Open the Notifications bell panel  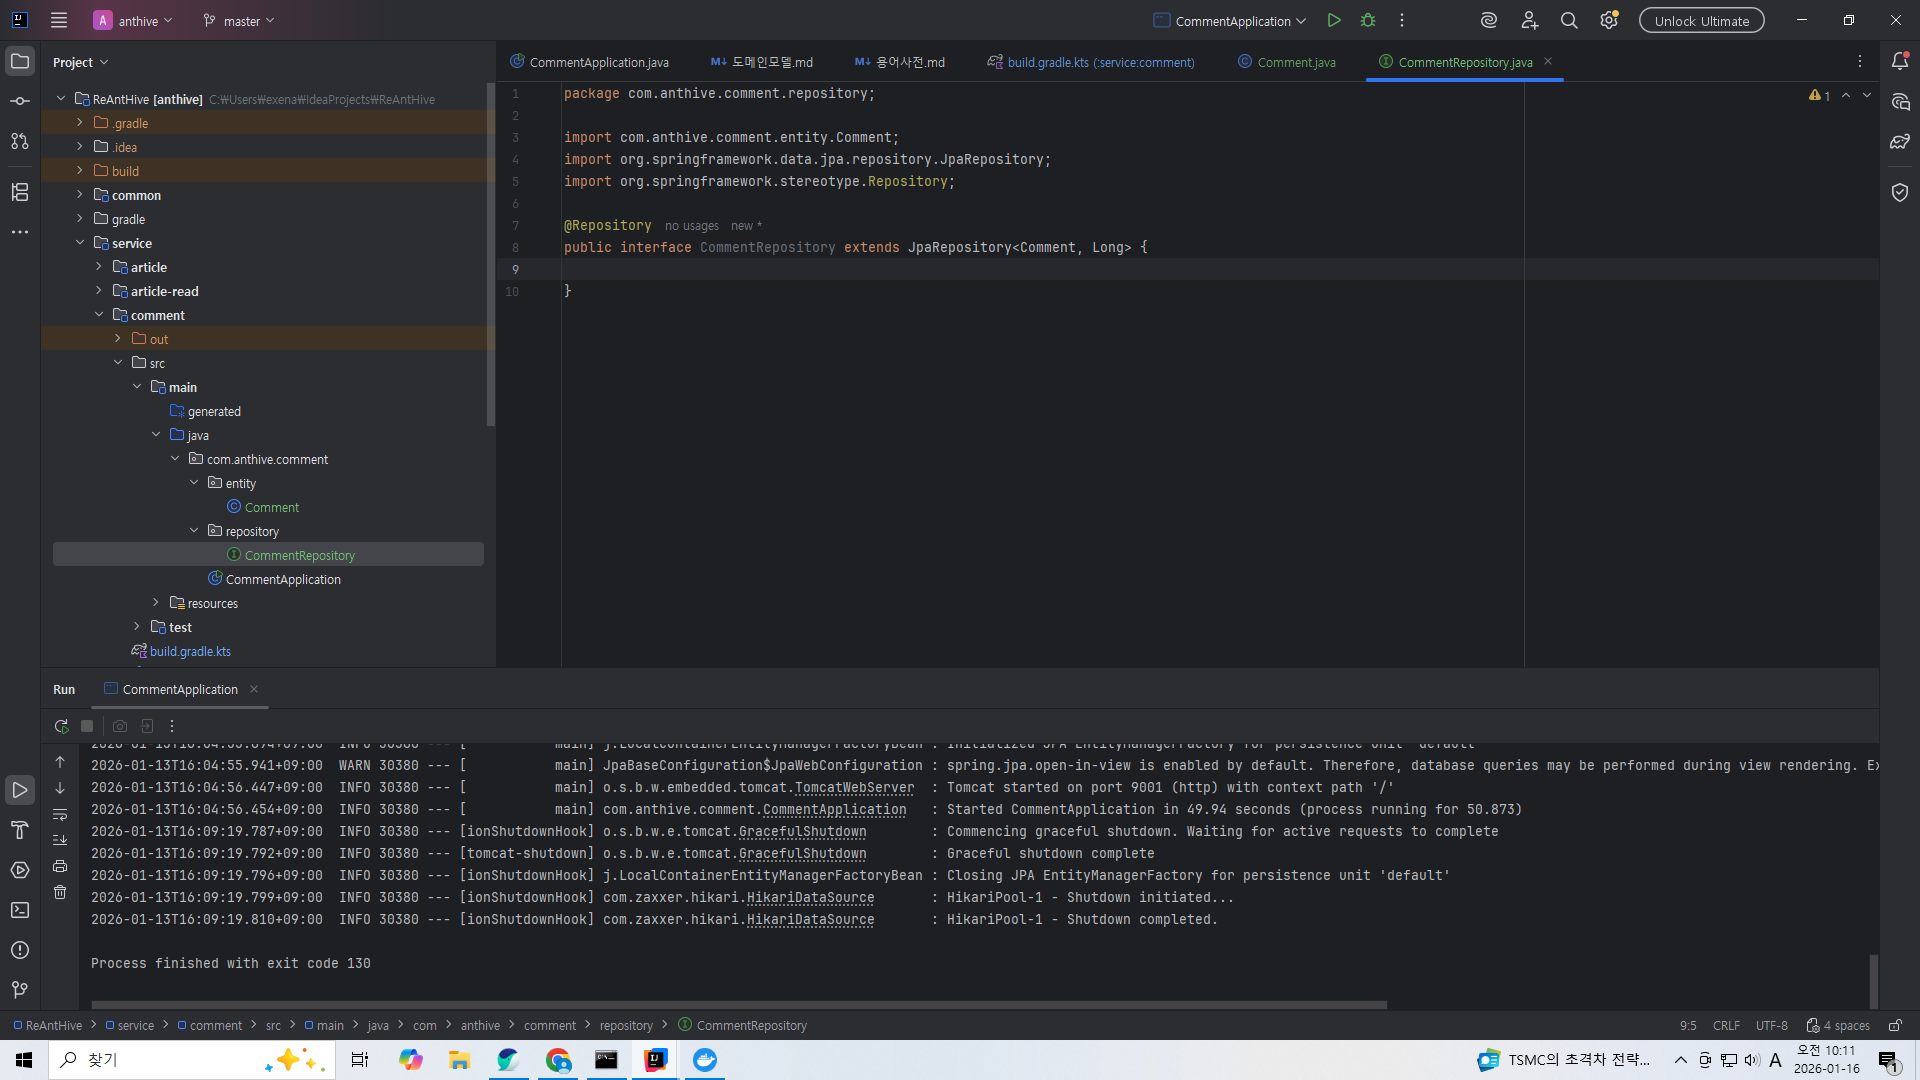1900,61
